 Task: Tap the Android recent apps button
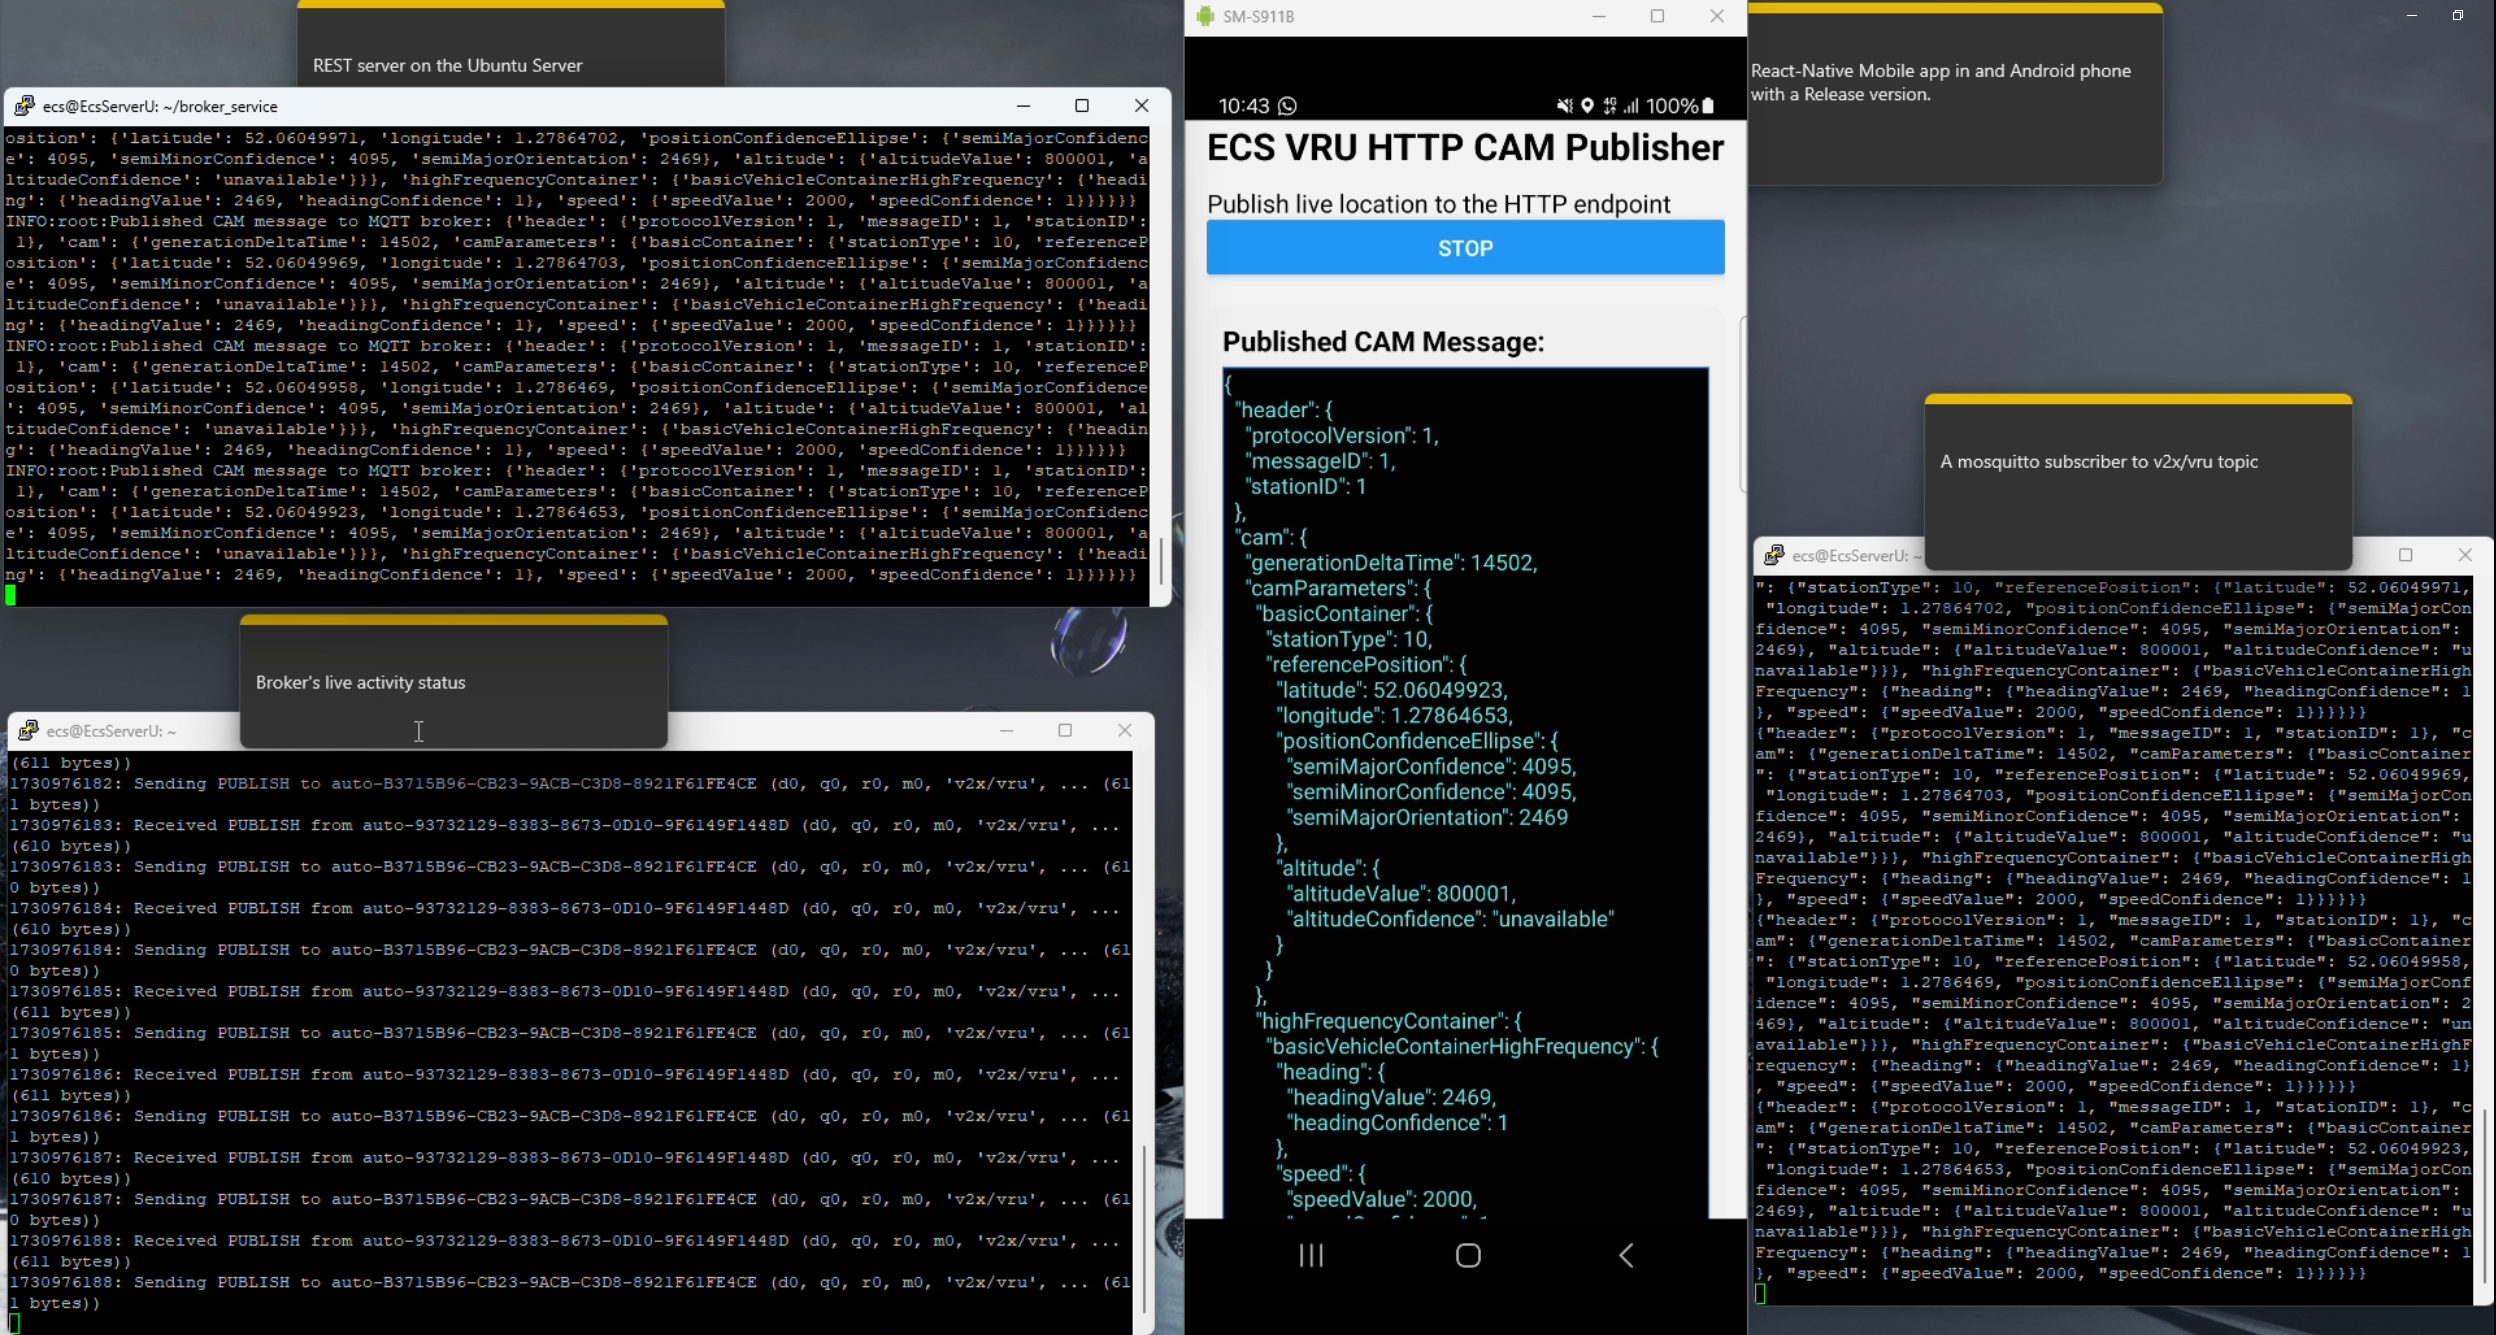1310,1255
